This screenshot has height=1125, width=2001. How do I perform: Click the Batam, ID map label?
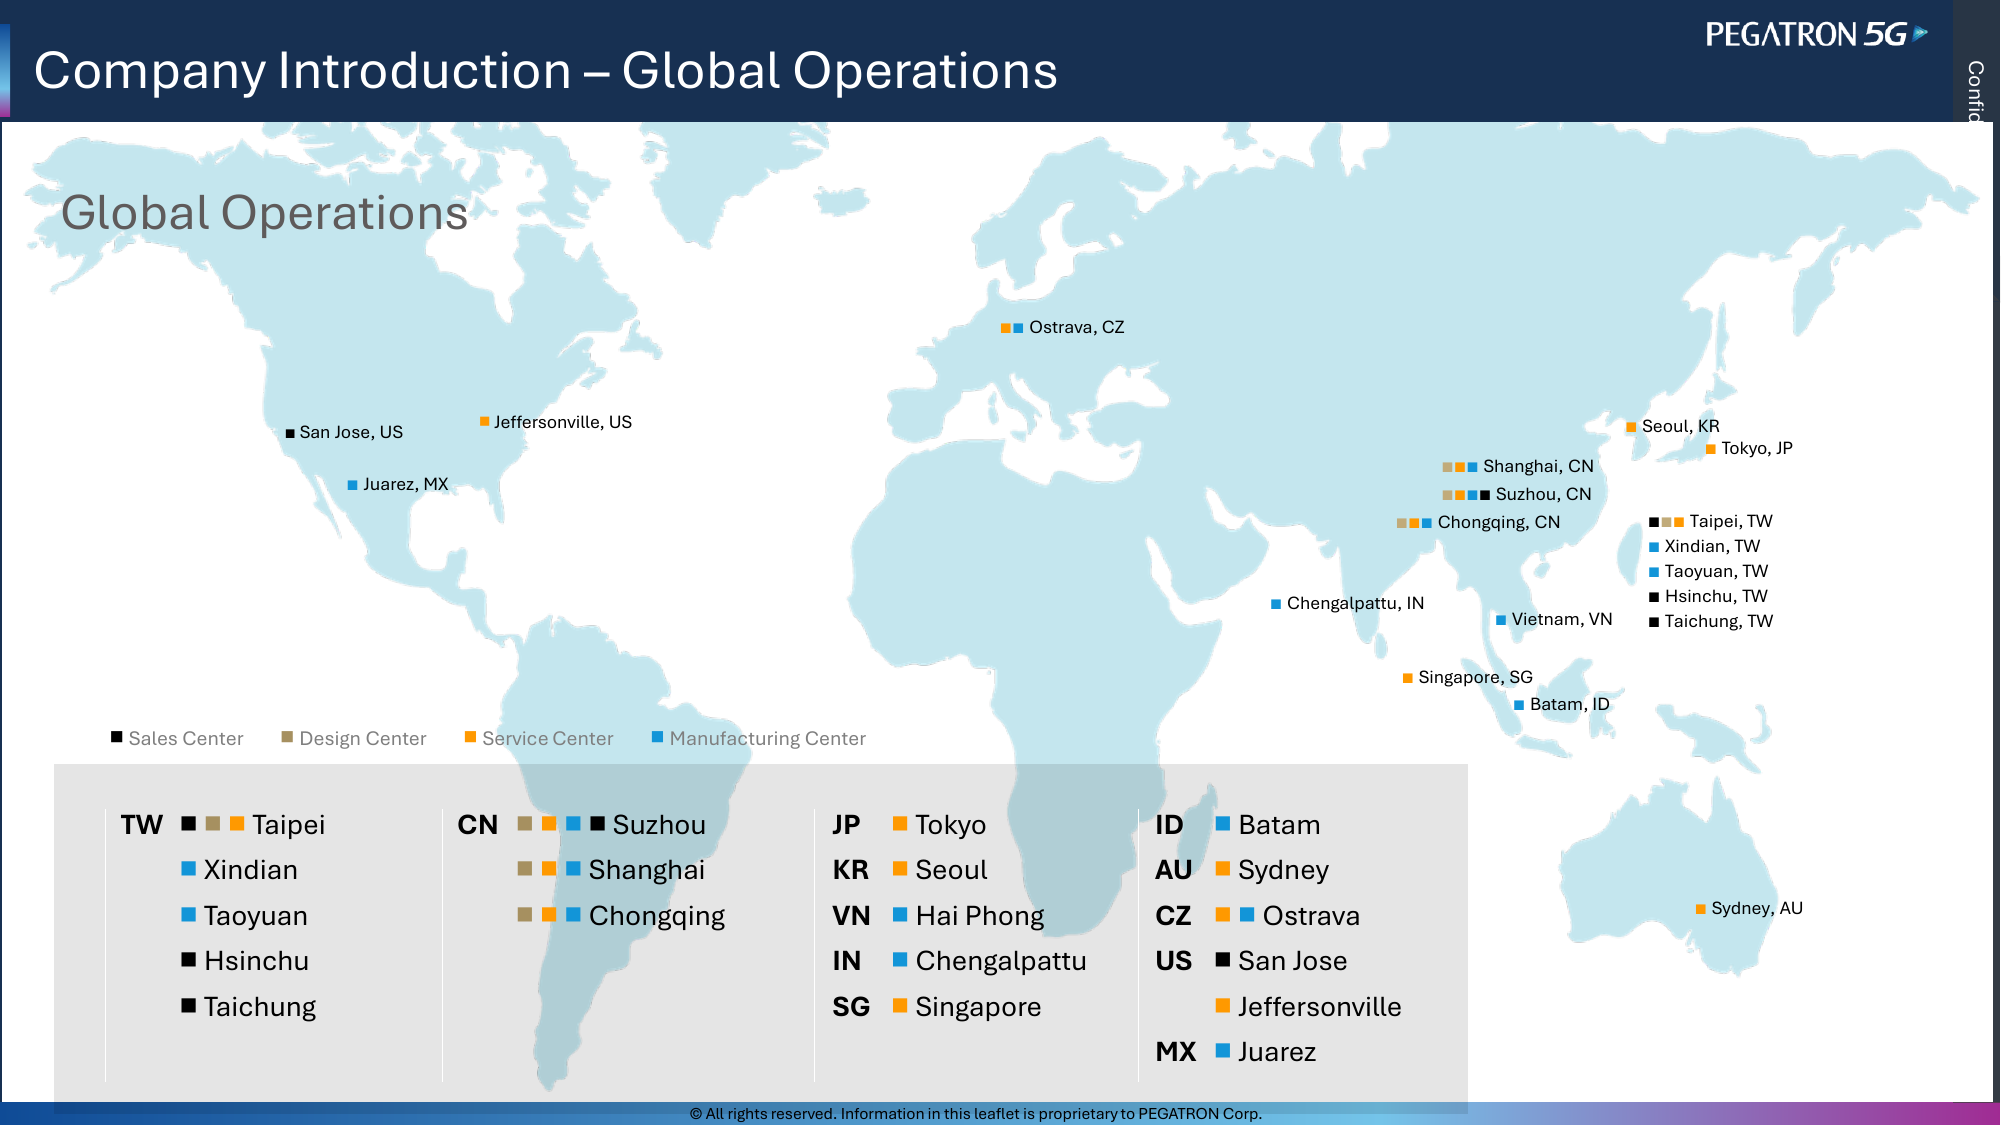point(1570,704)
